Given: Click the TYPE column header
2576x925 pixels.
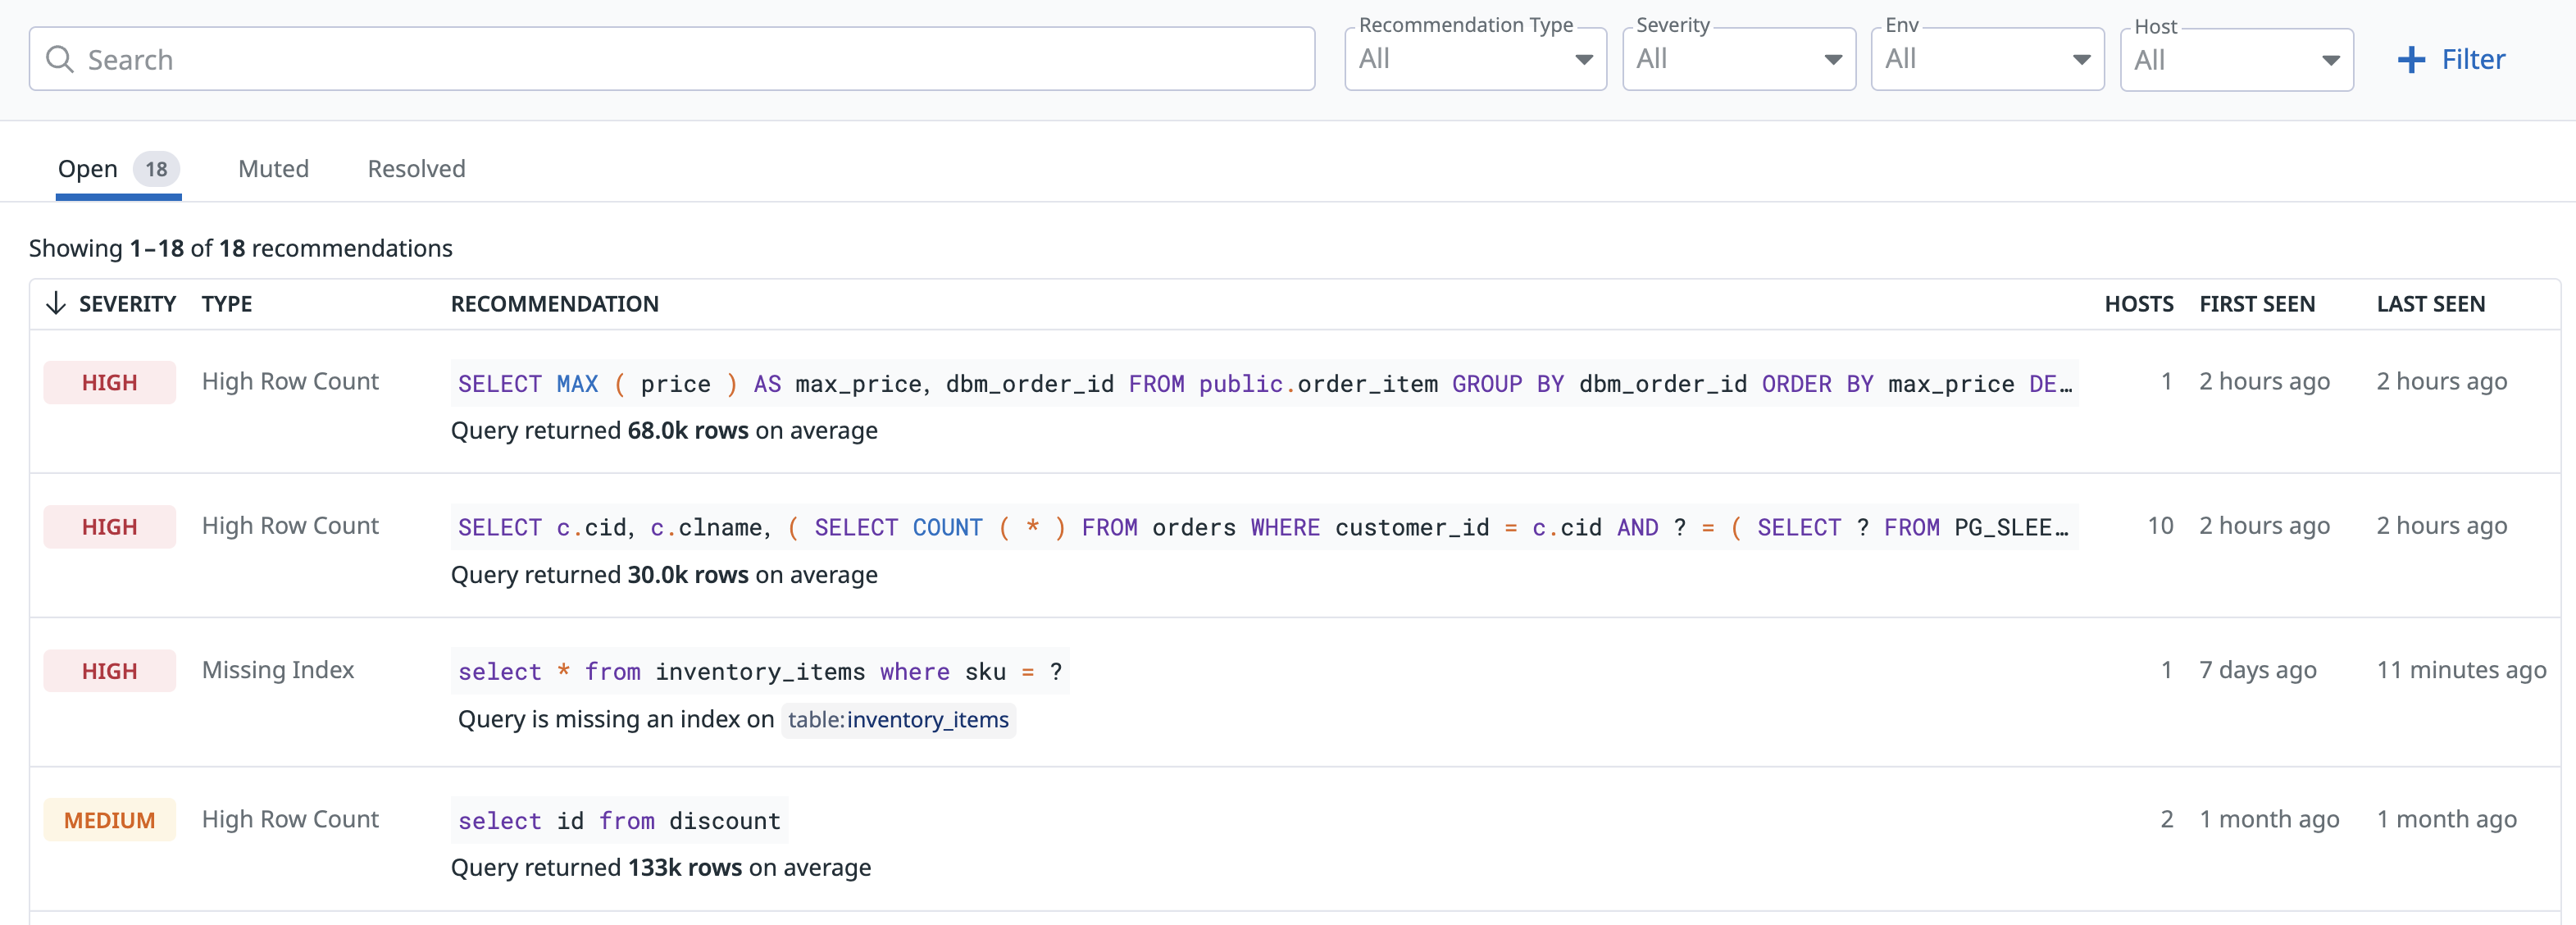Looking at the screenshot, I should (227, 303).
